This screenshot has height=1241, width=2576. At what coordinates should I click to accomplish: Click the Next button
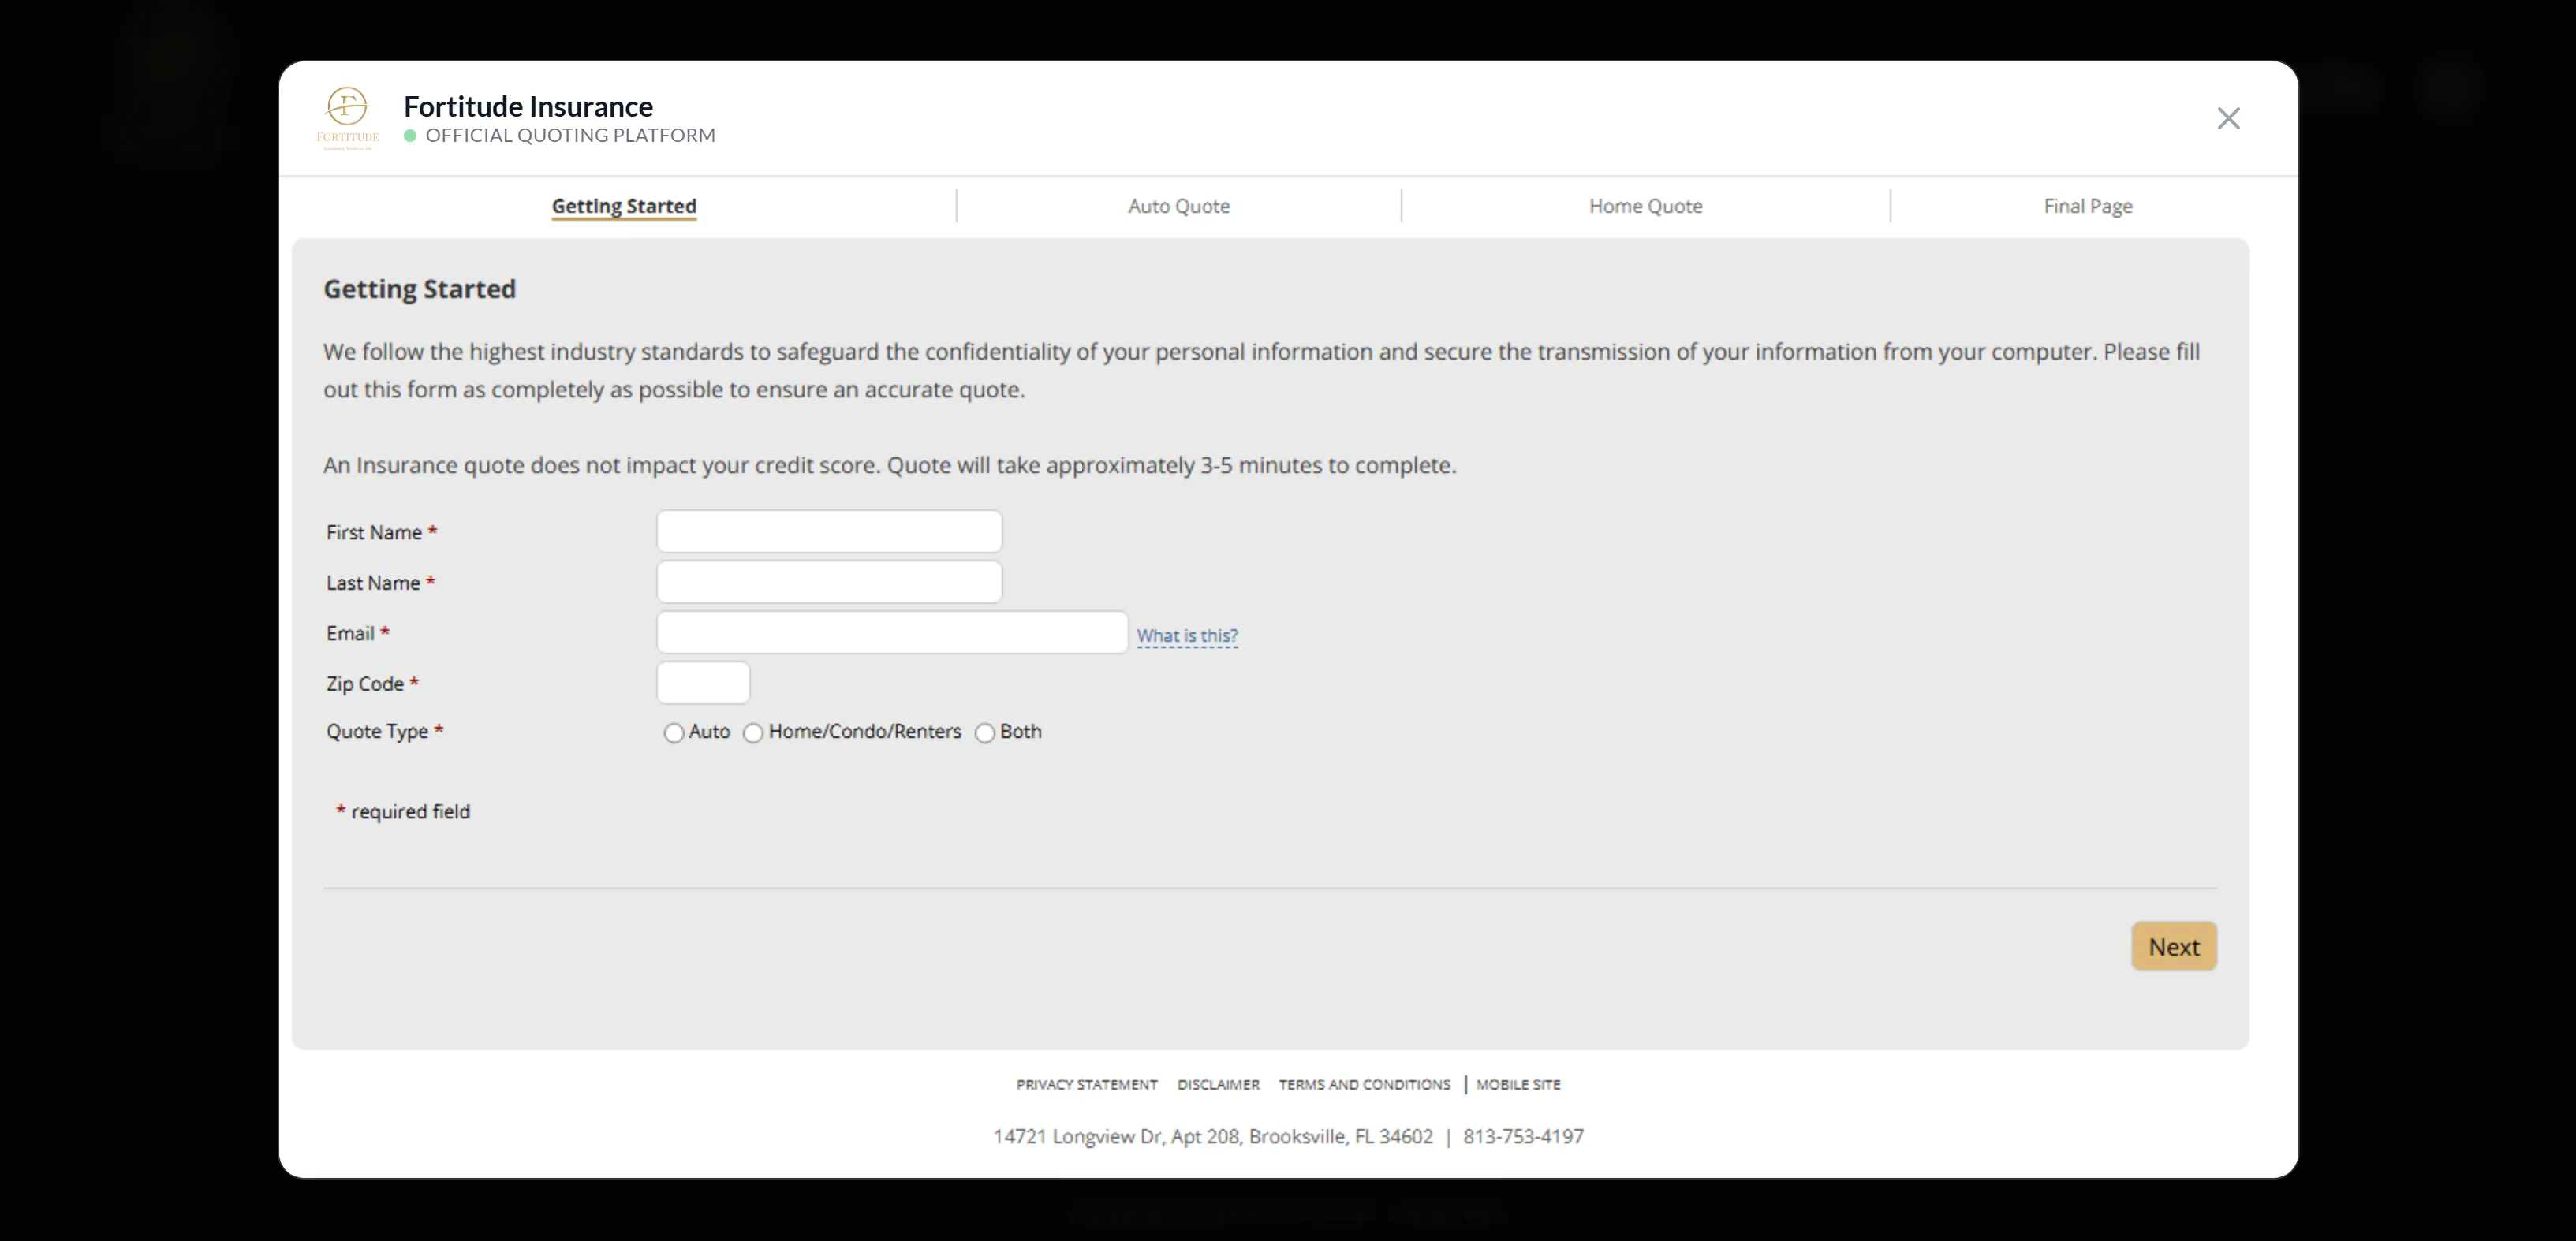tap(2174, 946)
